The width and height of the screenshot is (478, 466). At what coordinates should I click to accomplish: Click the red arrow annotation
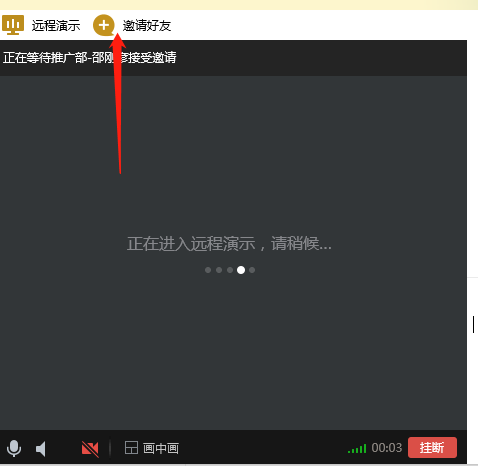click(x=118, y=103)
